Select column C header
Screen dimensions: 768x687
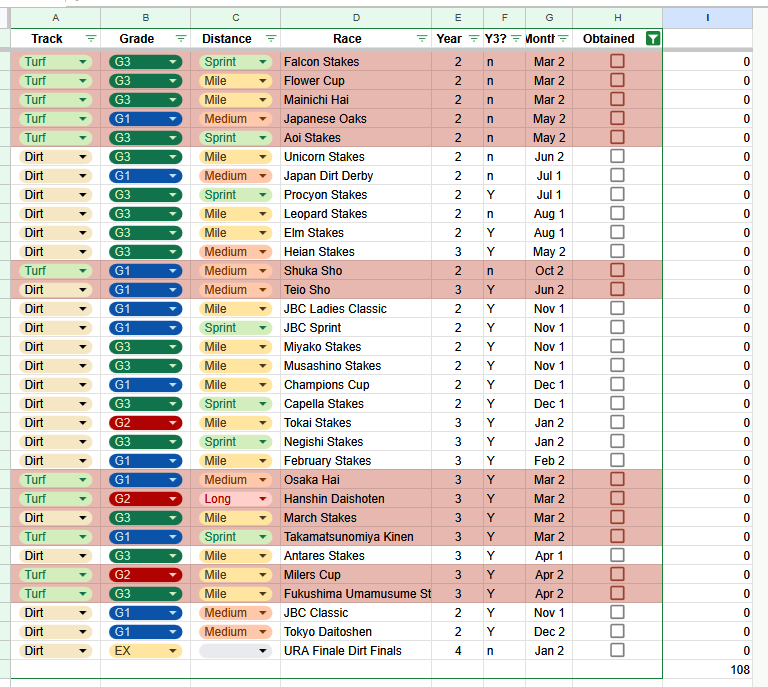(236, 18)
